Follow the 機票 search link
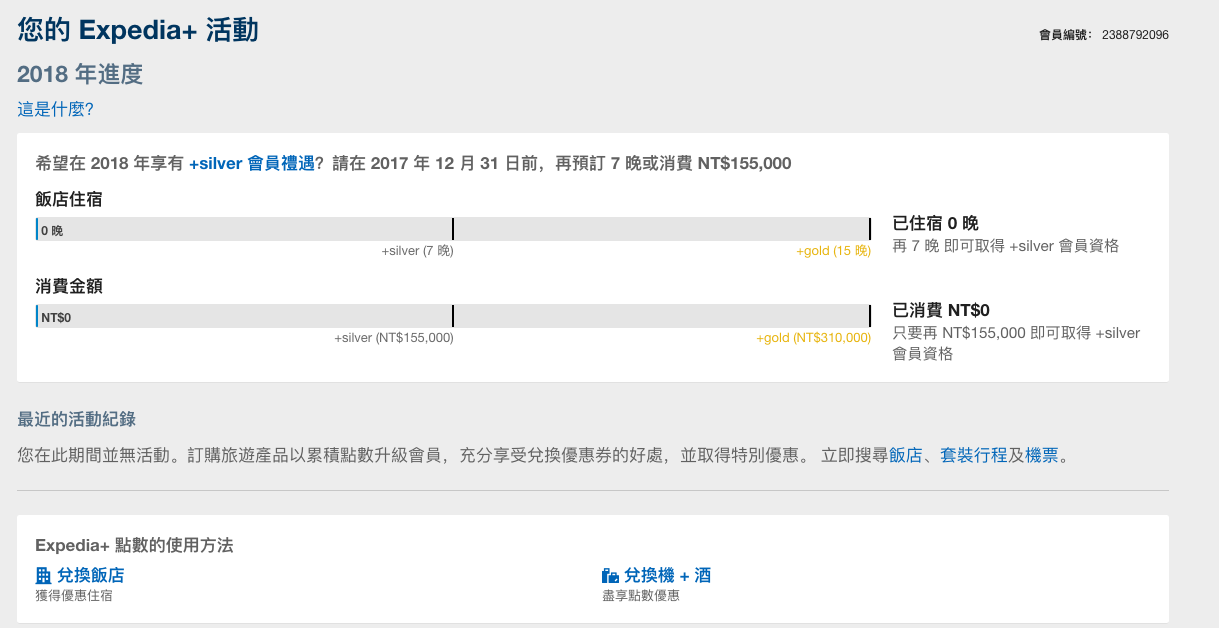This screenshot has height=628, width=1219. click(x=1042, y=455)
